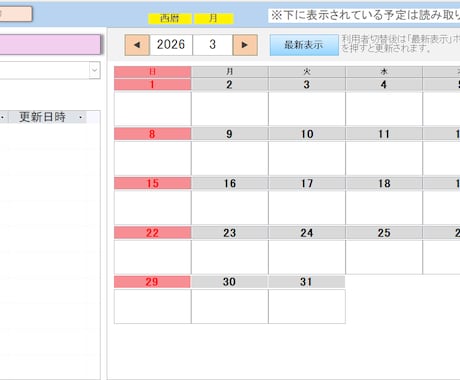Screen dimensions: 460x380
Task: Select date 4 header in calendar
Action: click(x=384, y=85)
